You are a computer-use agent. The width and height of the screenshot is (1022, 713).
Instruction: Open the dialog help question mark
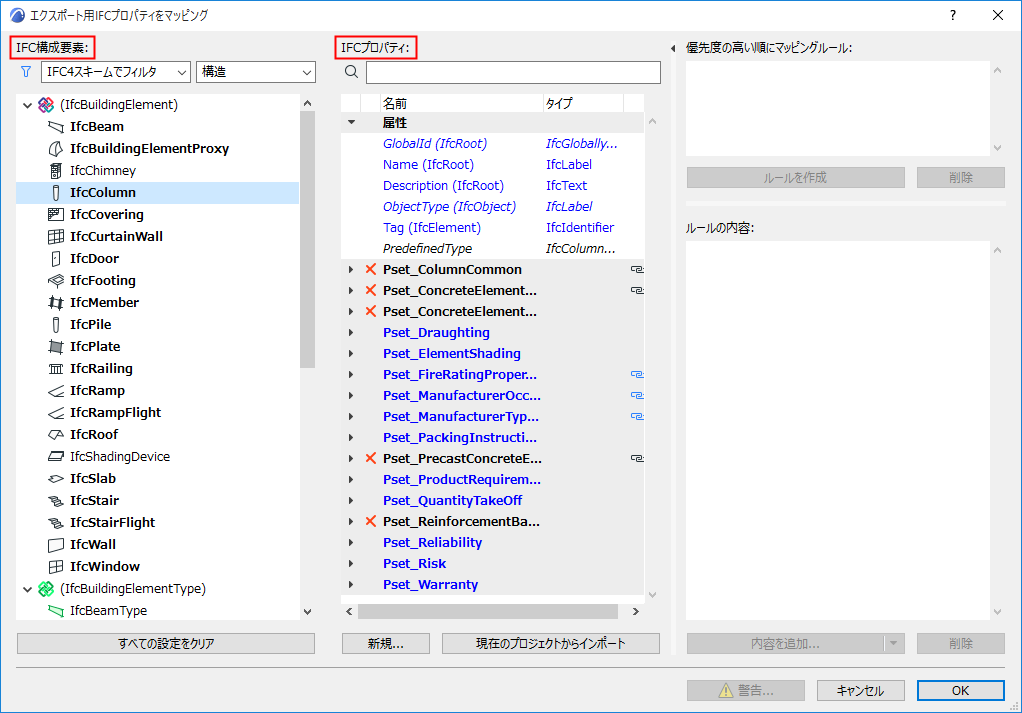pyautogui.click(x=953, y=15)
